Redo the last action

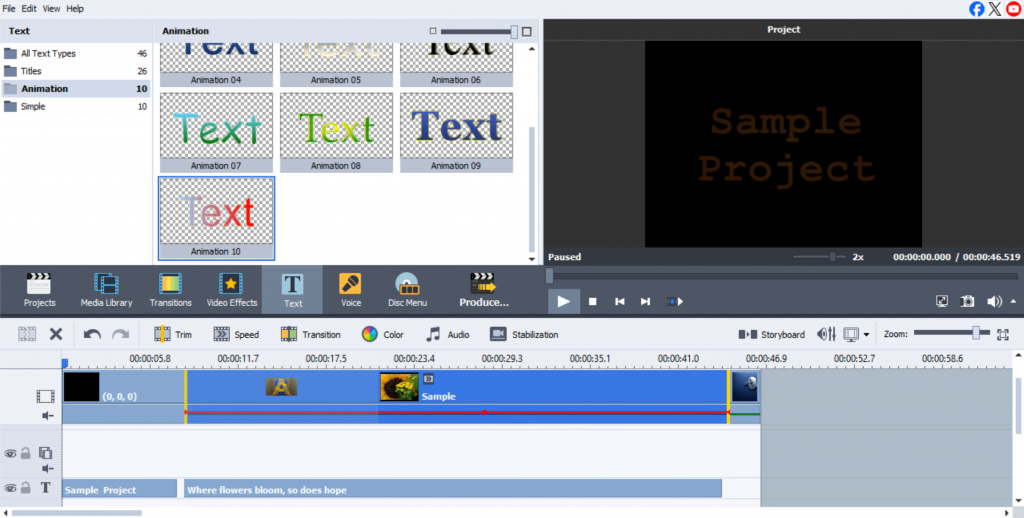120,334
